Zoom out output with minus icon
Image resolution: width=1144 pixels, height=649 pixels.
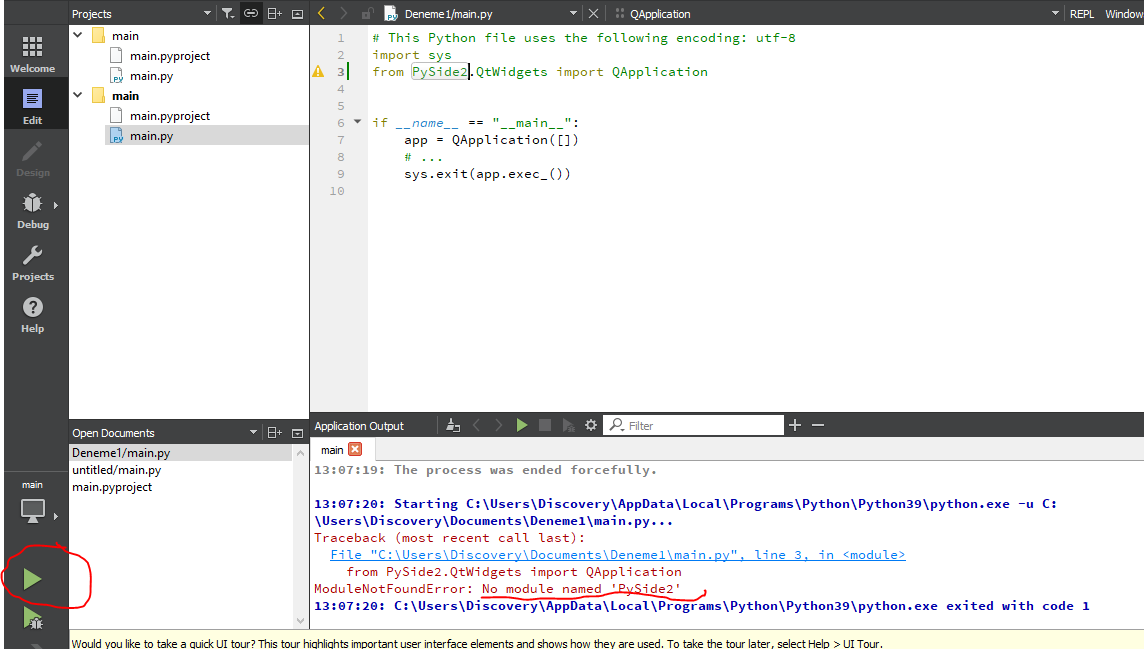(x=818, y=425)
